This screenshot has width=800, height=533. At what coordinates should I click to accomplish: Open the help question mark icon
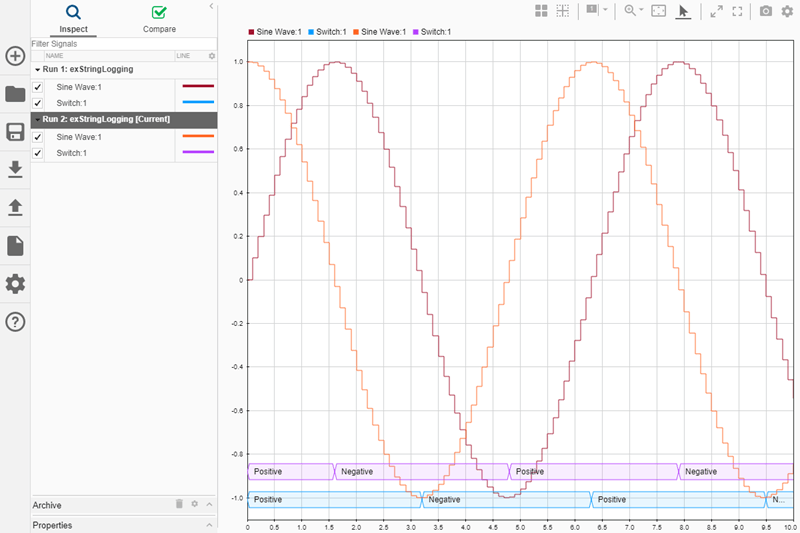pos(15,322)
